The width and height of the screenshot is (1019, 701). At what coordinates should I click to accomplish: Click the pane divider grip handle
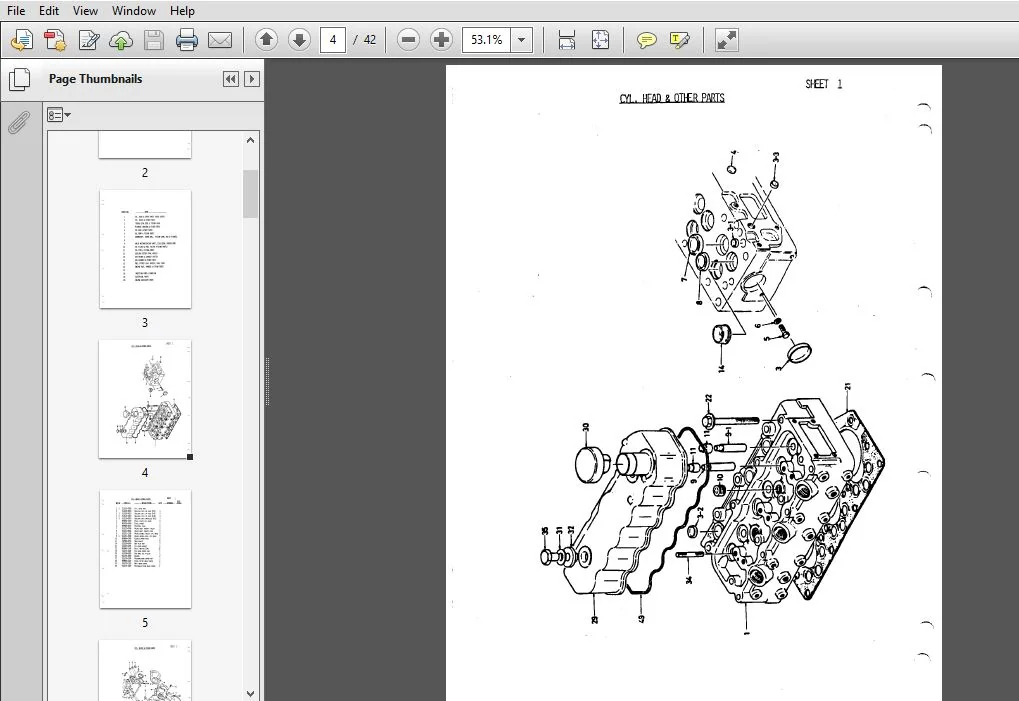pos(267,381)
